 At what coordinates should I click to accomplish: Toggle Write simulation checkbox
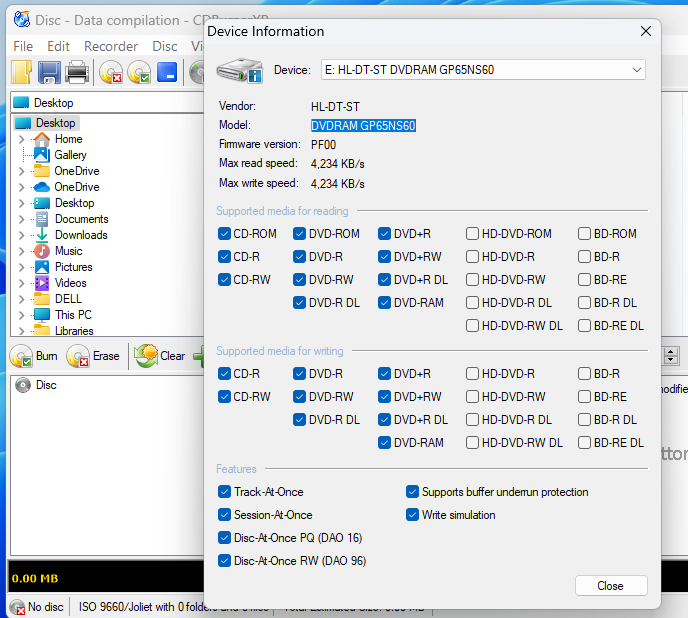point(412,514)
